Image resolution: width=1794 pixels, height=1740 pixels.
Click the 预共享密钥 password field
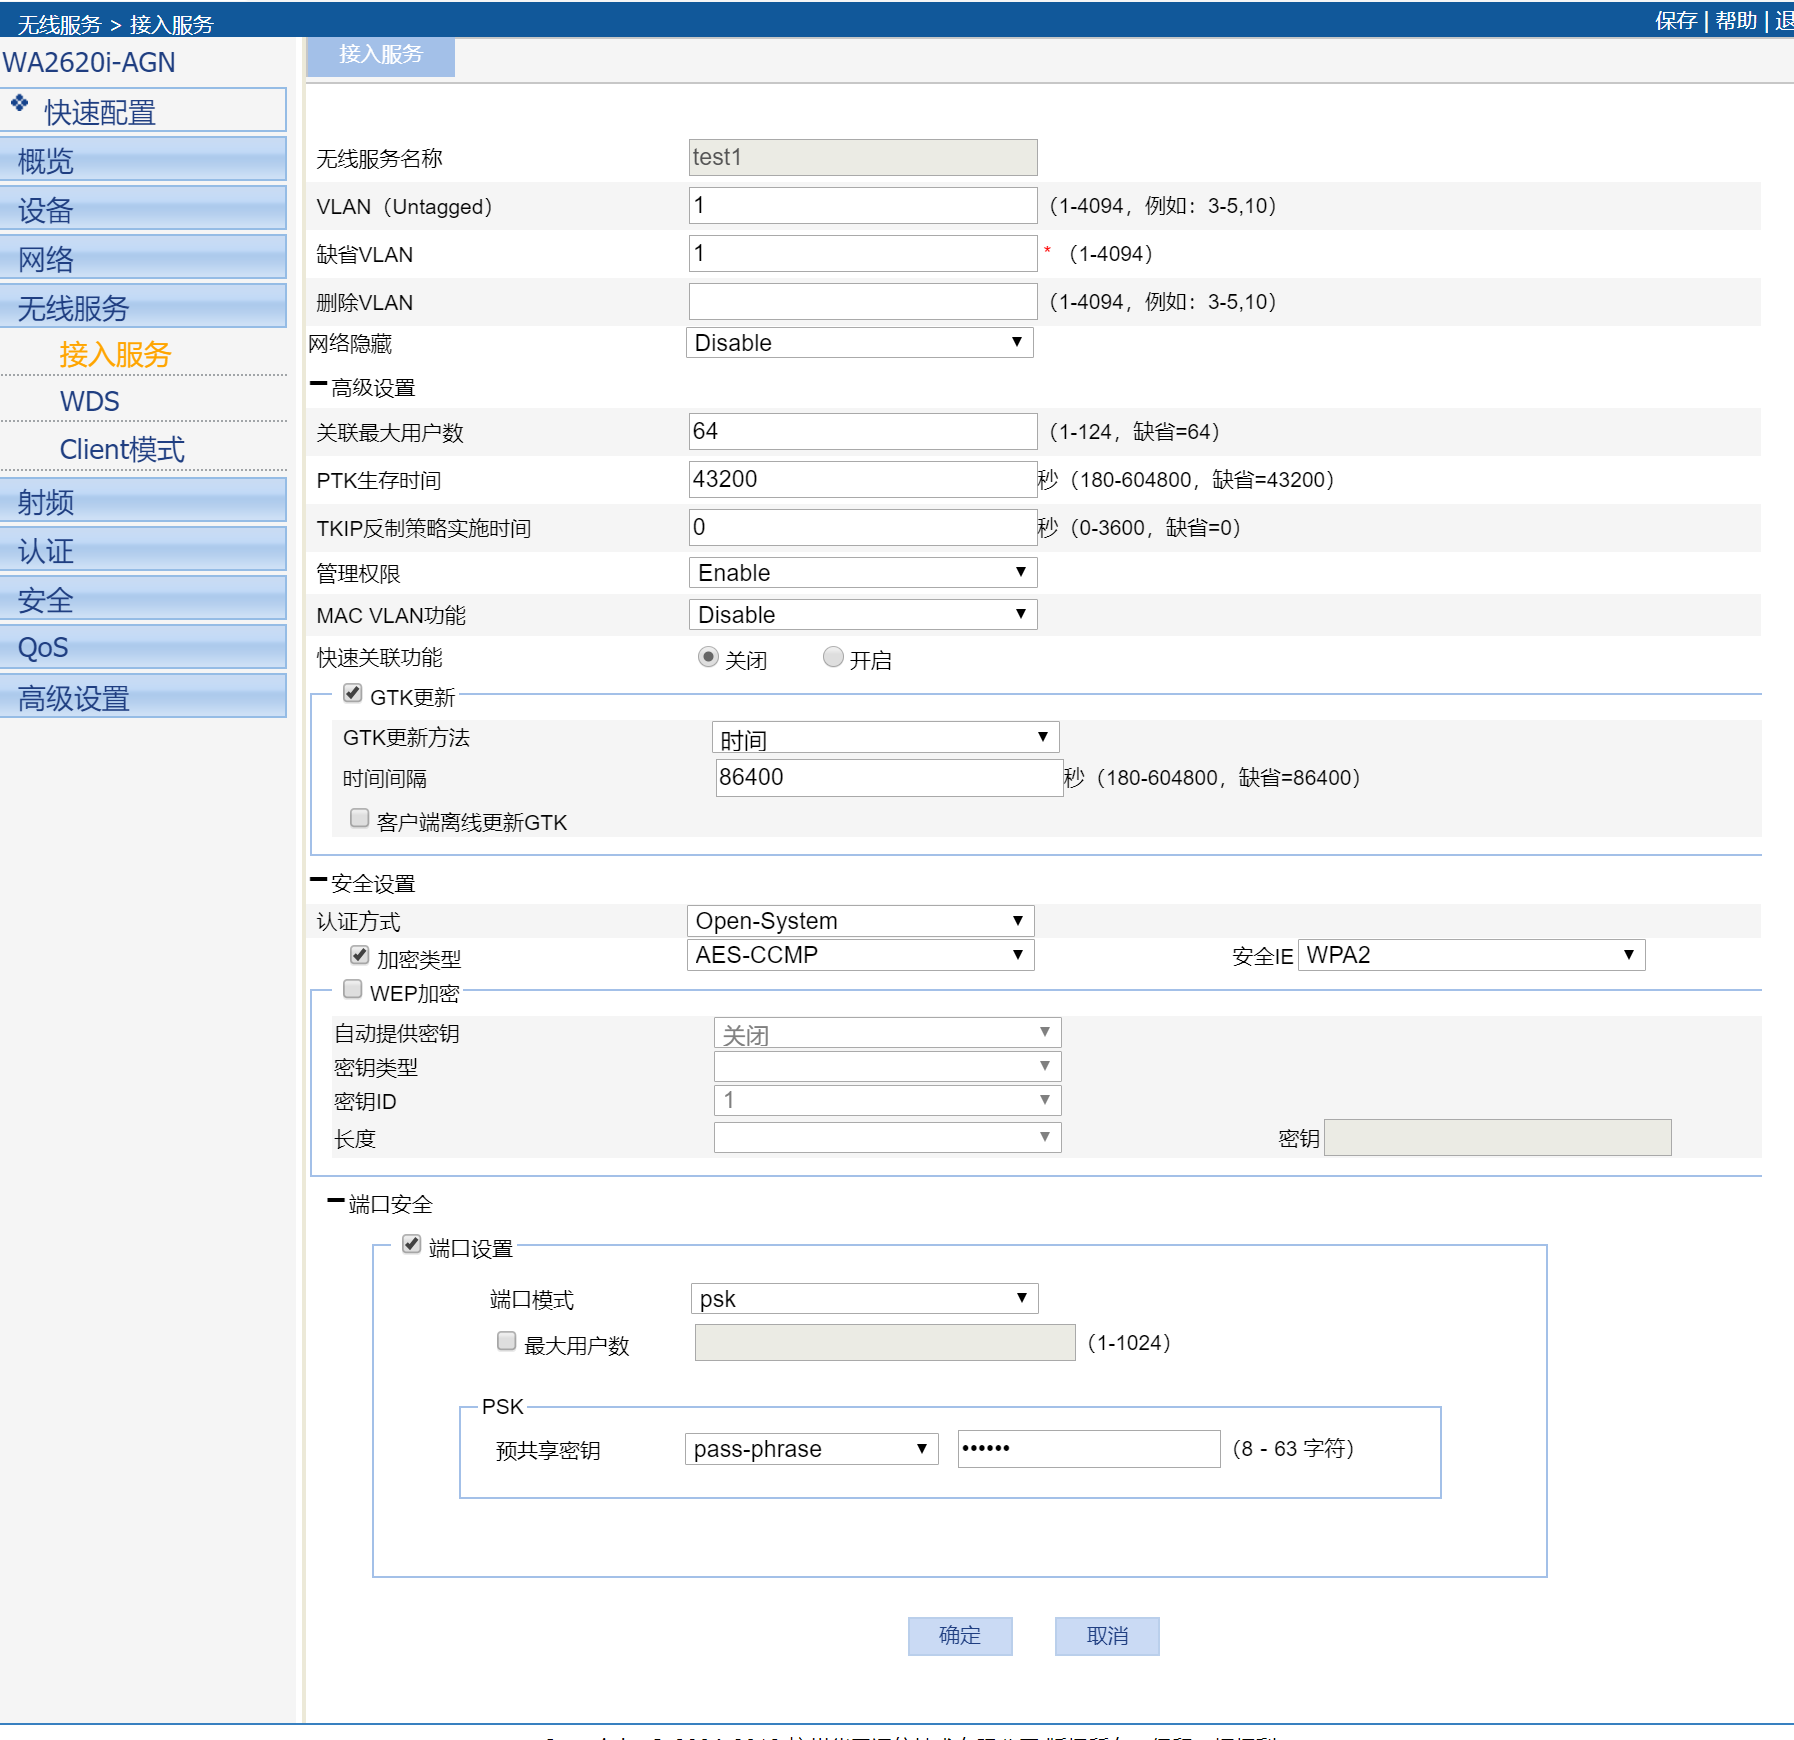click(1088, 1449)
